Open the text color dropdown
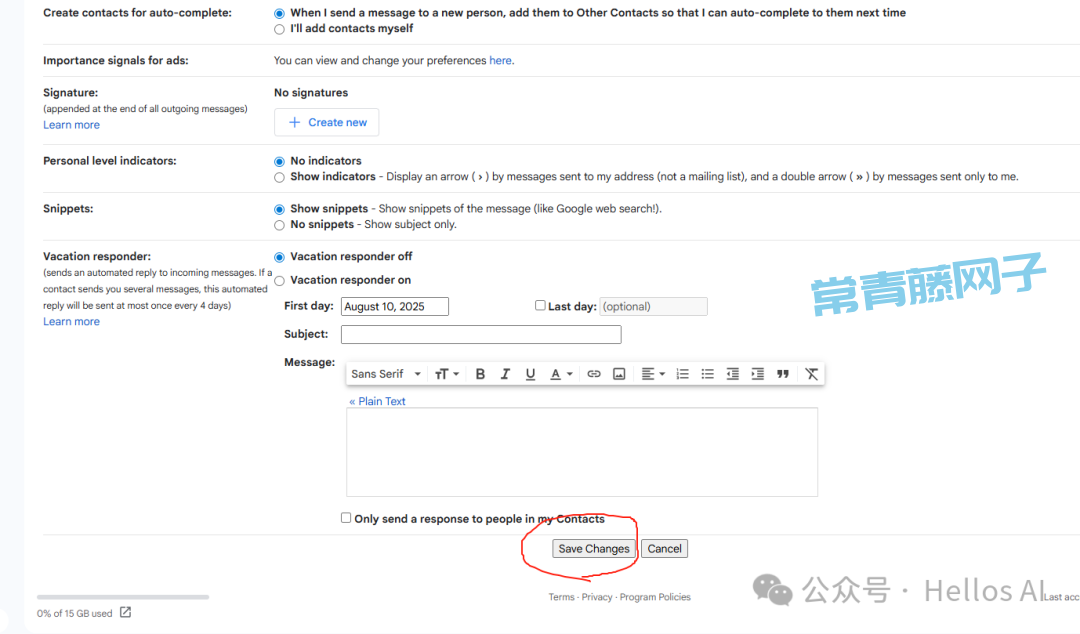Viewport: 1080px width, 634px height. [x=562, y=374]
